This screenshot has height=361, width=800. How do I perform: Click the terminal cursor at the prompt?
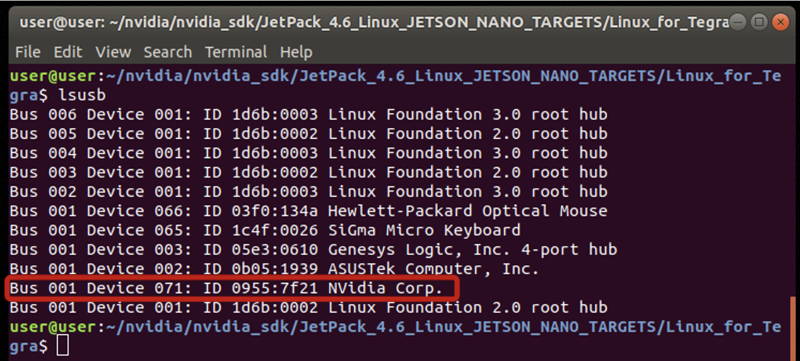click(62, 346)
